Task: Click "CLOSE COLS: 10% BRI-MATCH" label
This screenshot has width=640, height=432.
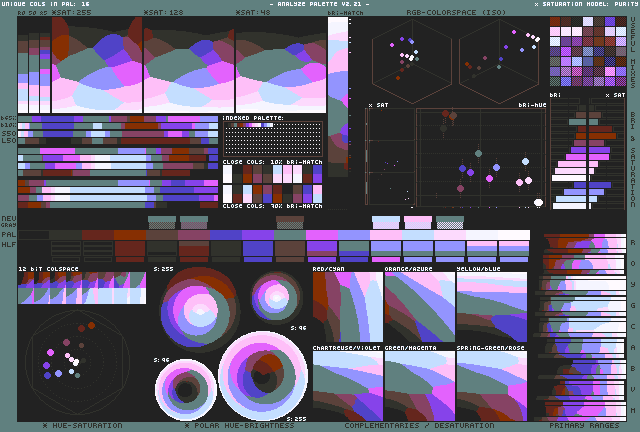Action: point(273,162)
